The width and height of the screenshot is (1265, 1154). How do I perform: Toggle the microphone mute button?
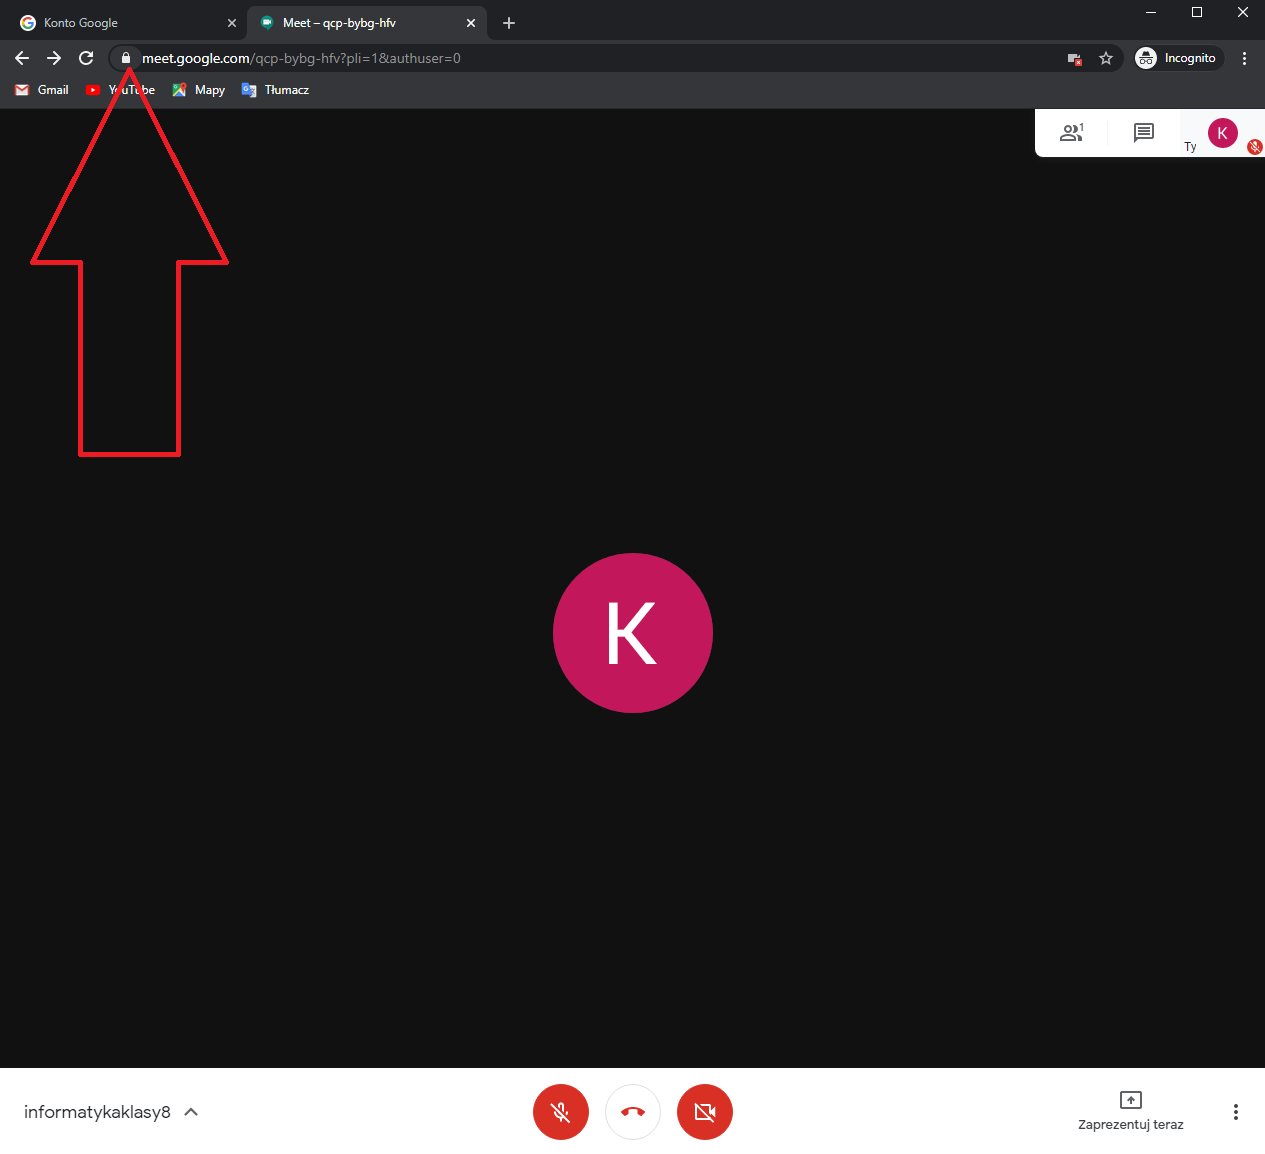561,1112
